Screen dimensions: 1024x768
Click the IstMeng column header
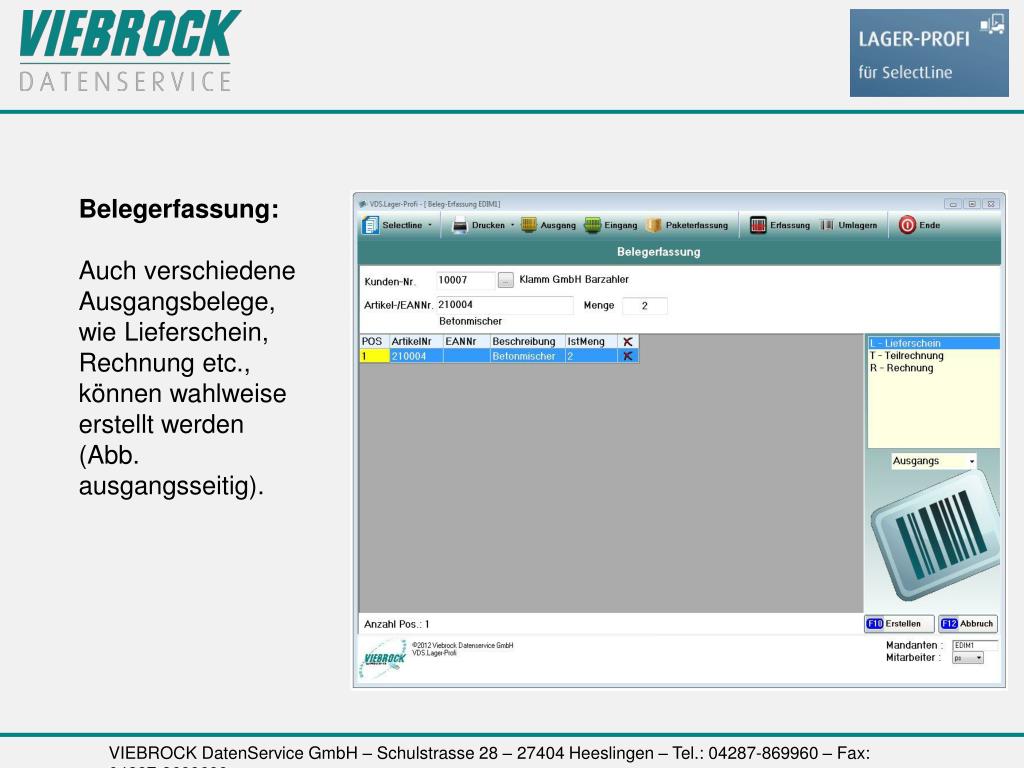point(591,342)
